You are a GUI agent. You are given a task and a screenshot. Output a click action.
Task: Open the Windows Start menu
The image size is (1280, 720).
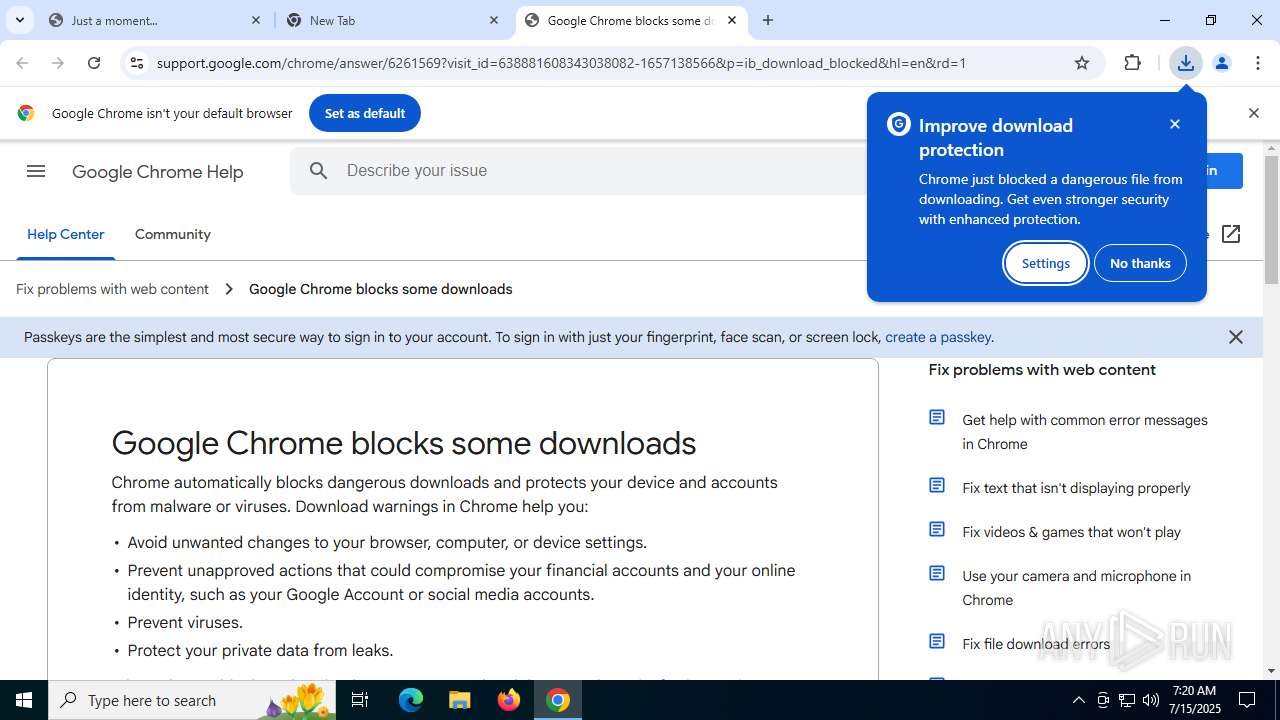coord(24,700)
